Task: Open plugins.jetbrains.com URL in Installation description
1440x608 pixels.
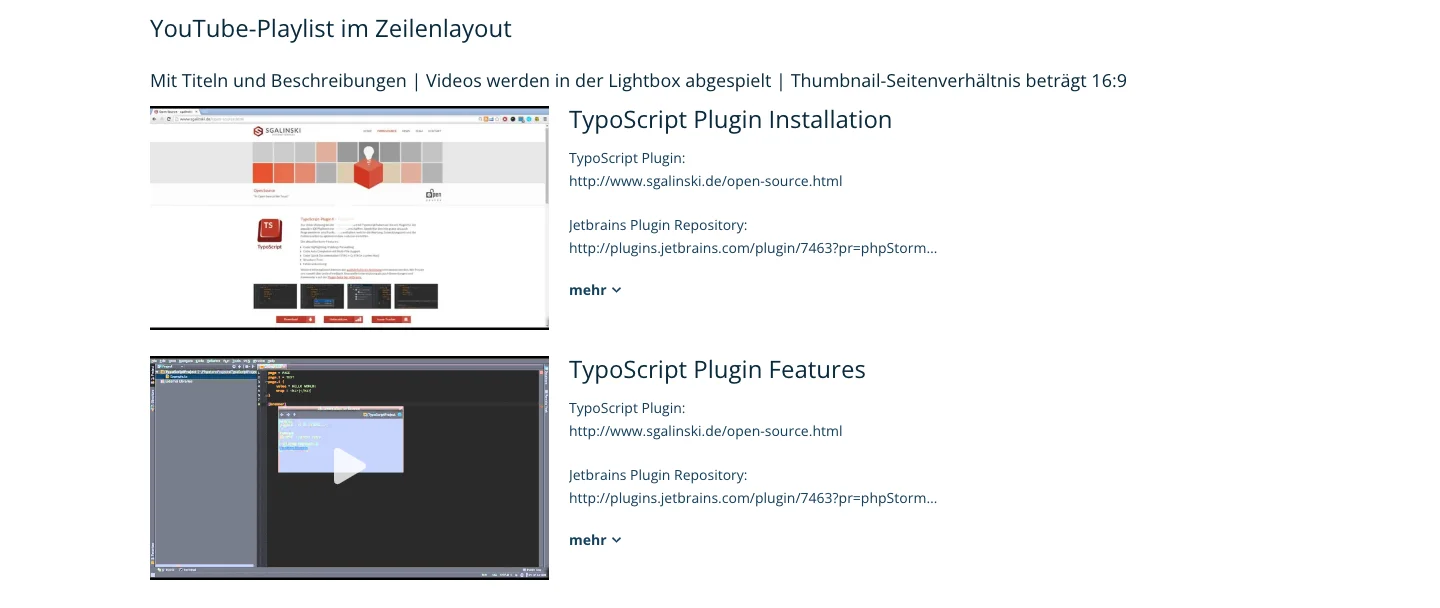Action: click(752, 248)
